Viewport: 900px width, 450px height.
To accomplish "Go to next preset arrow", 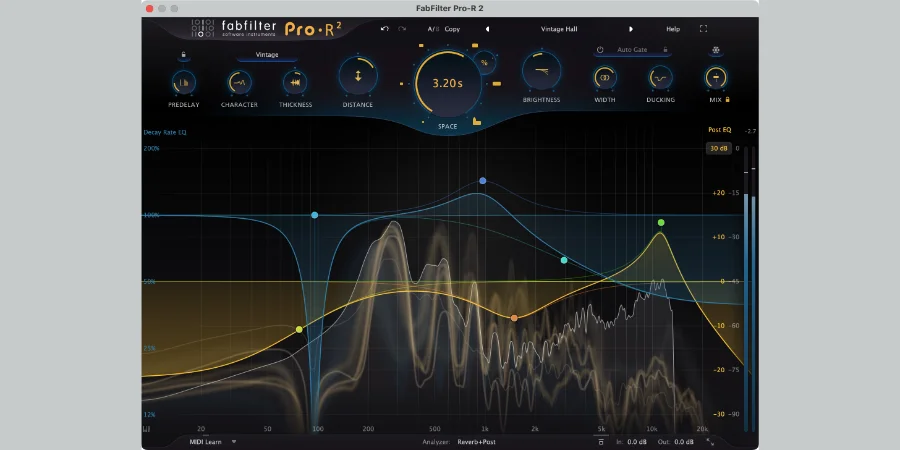I will (631, 29).
